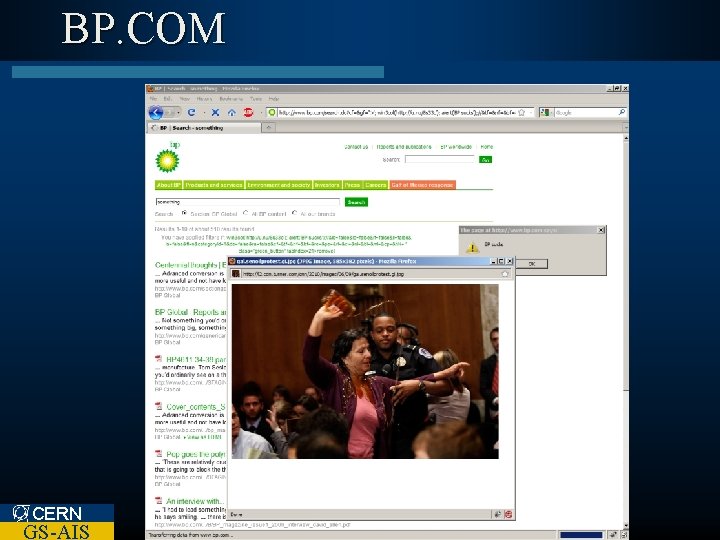The width and height of the screenshot is (720, 540).
Task: Click the main window vertical scrollbar
Action: tap(625, 331)
